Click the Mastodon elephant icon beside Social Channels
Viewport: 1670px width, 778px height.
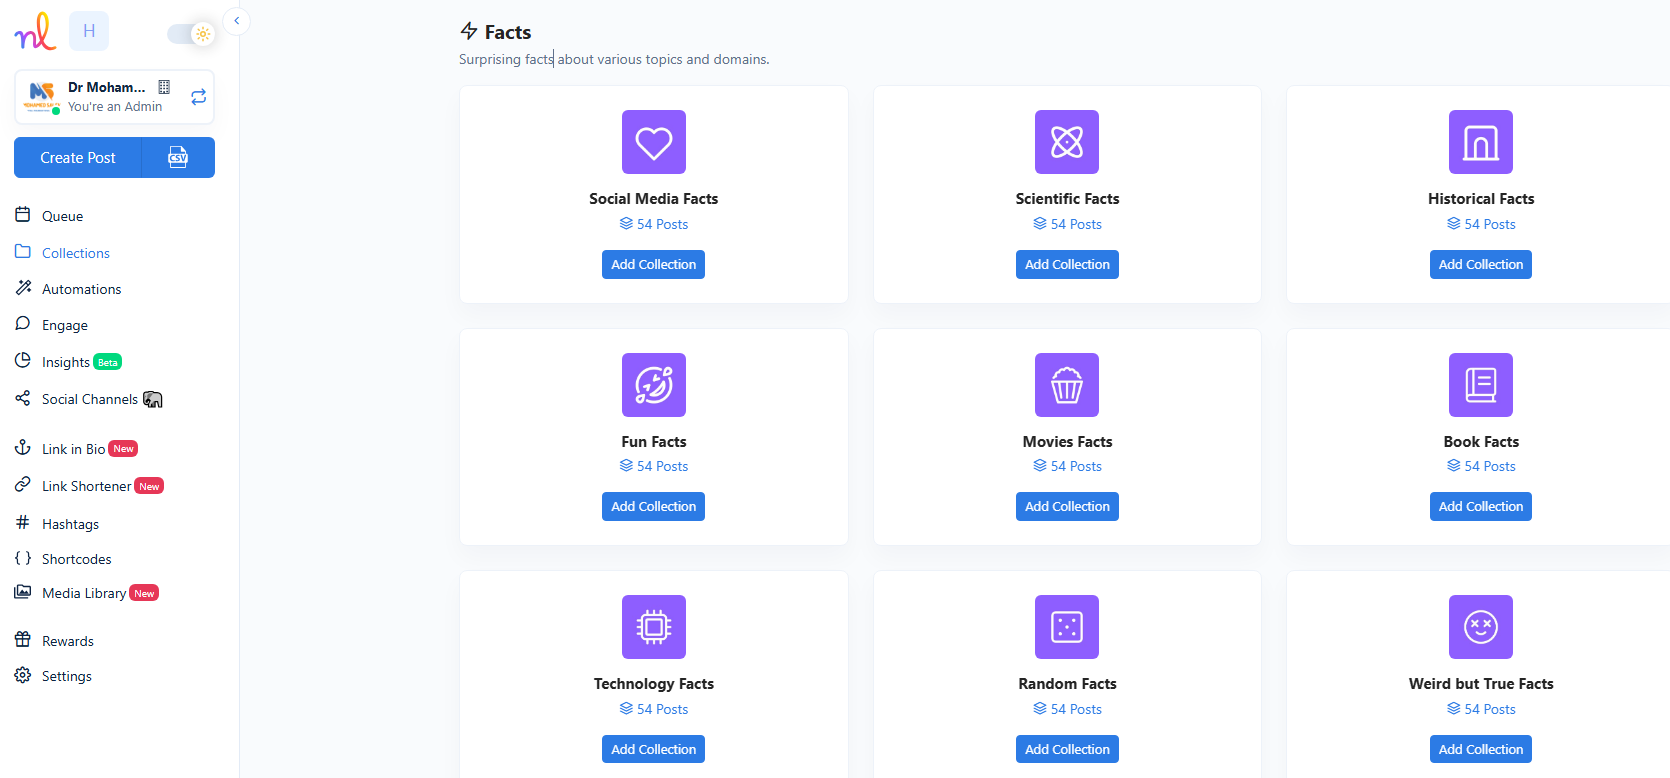(x=153, y=399)
